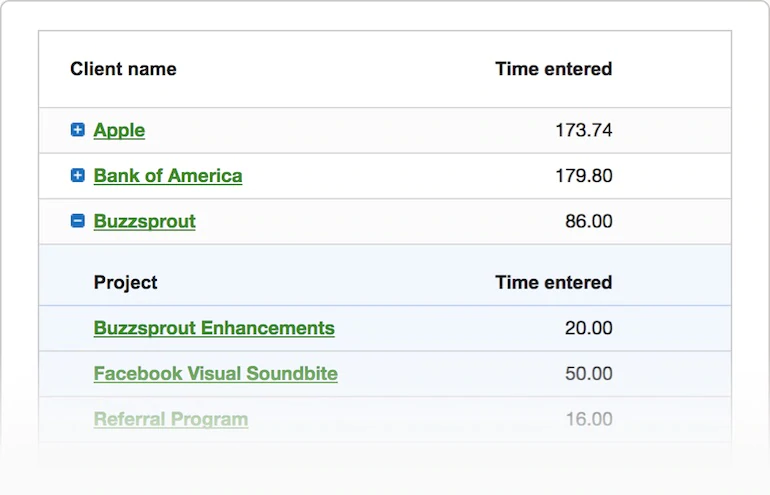
Task: Click the project Time entered header
Action: click(x=553, y=283)
